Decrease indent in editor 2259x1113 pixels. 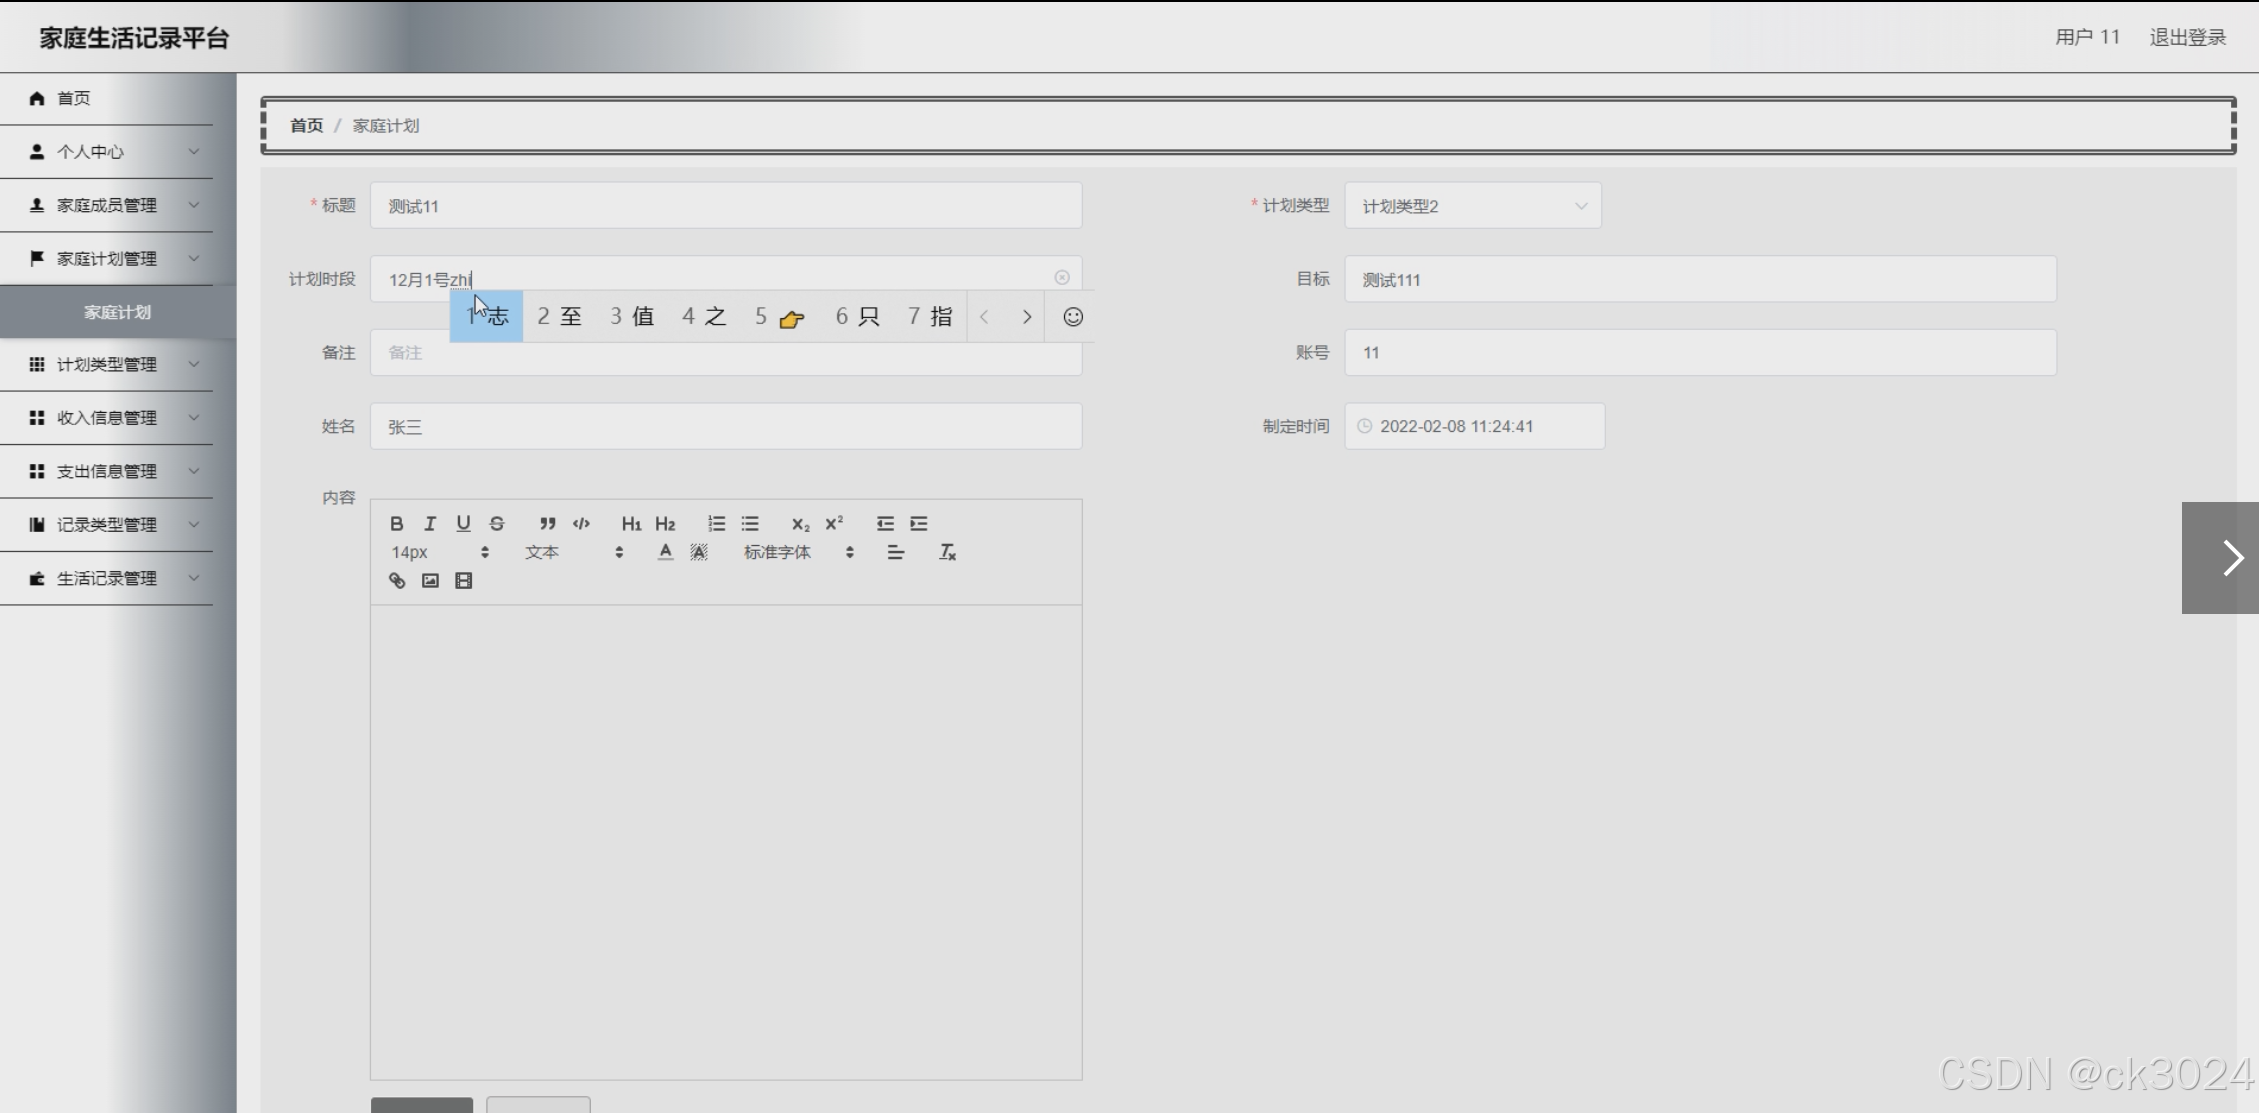pyautogui.click(x=885, y=523)
